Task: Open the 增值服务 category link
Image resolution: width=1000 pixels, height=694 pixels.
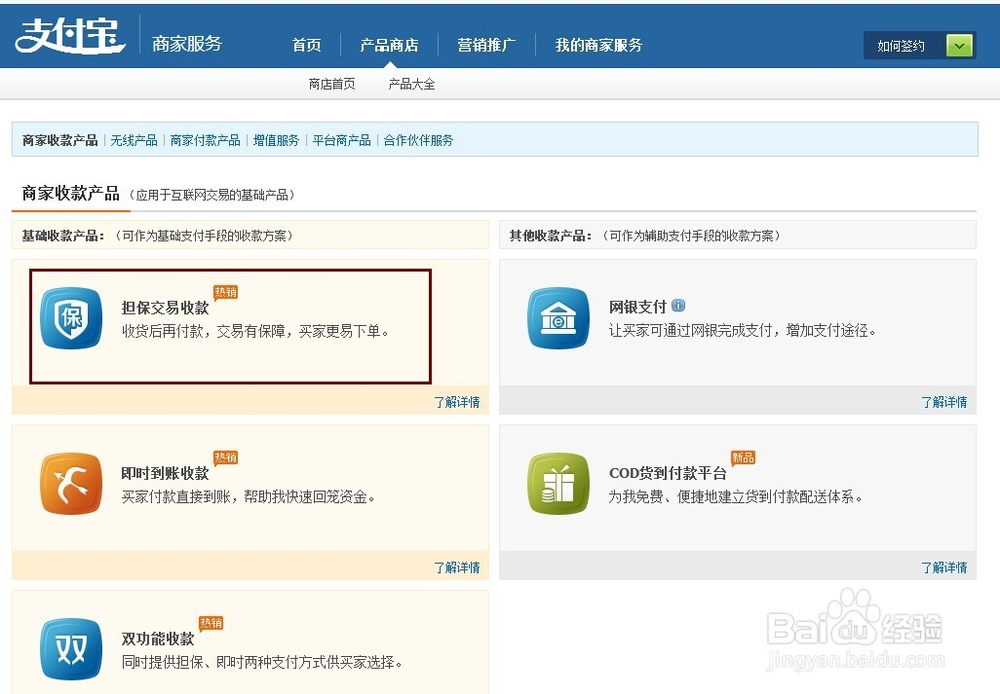Action: pos(276,140)
